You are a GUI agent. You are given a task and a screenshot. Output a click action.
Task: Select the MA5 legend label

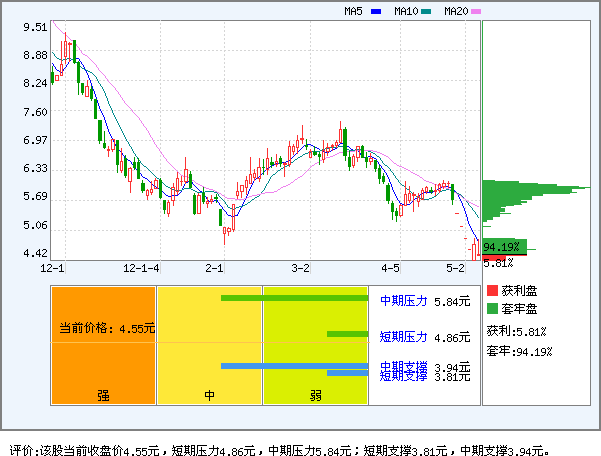(353, 11)
